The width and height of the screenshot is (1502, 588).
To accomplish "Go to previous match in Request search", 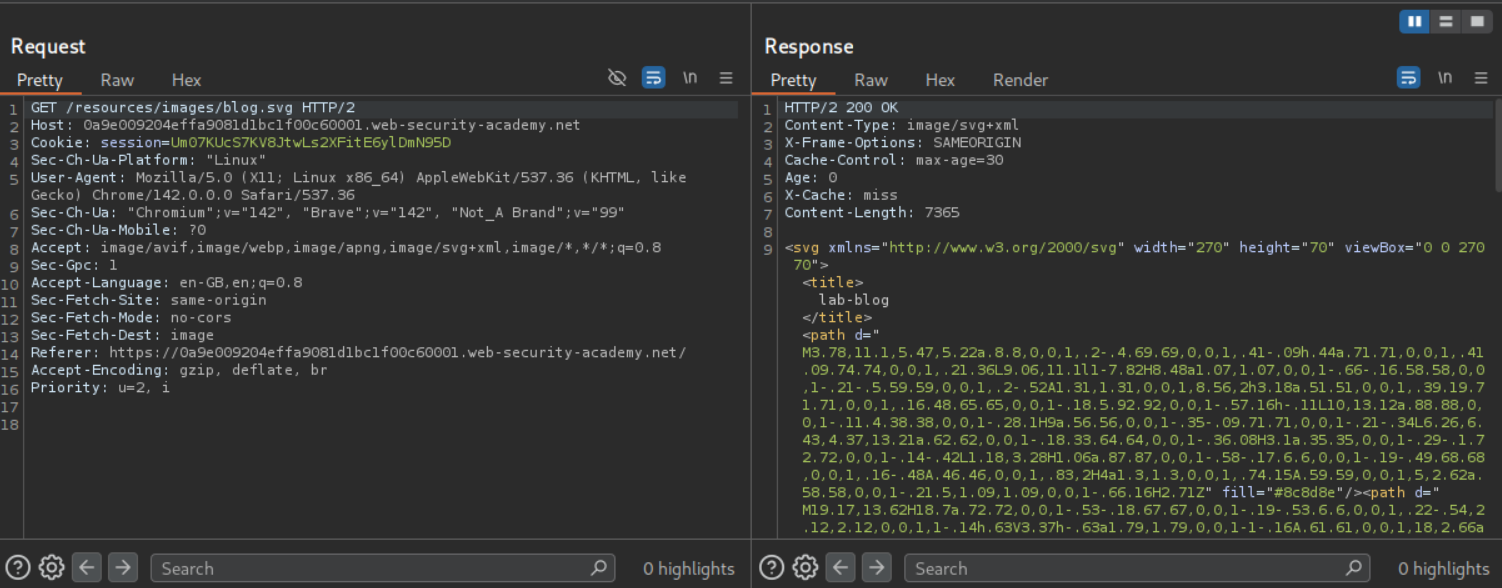I will (x=87, y=568).
